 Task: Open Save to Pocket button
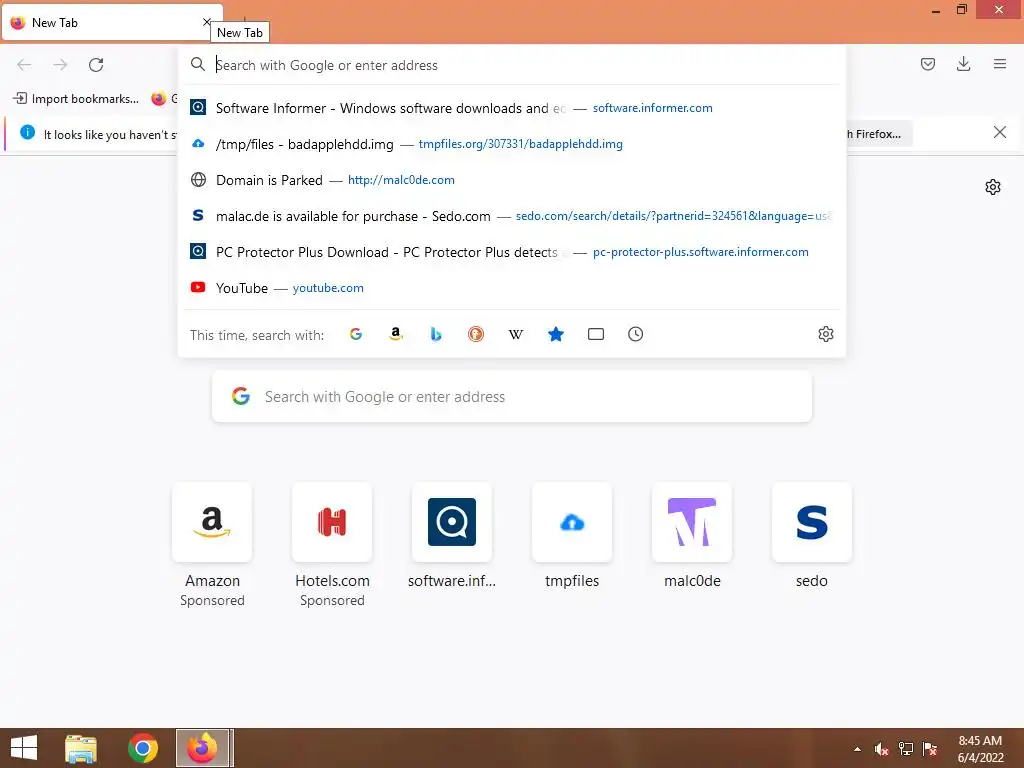pos(927,64)
